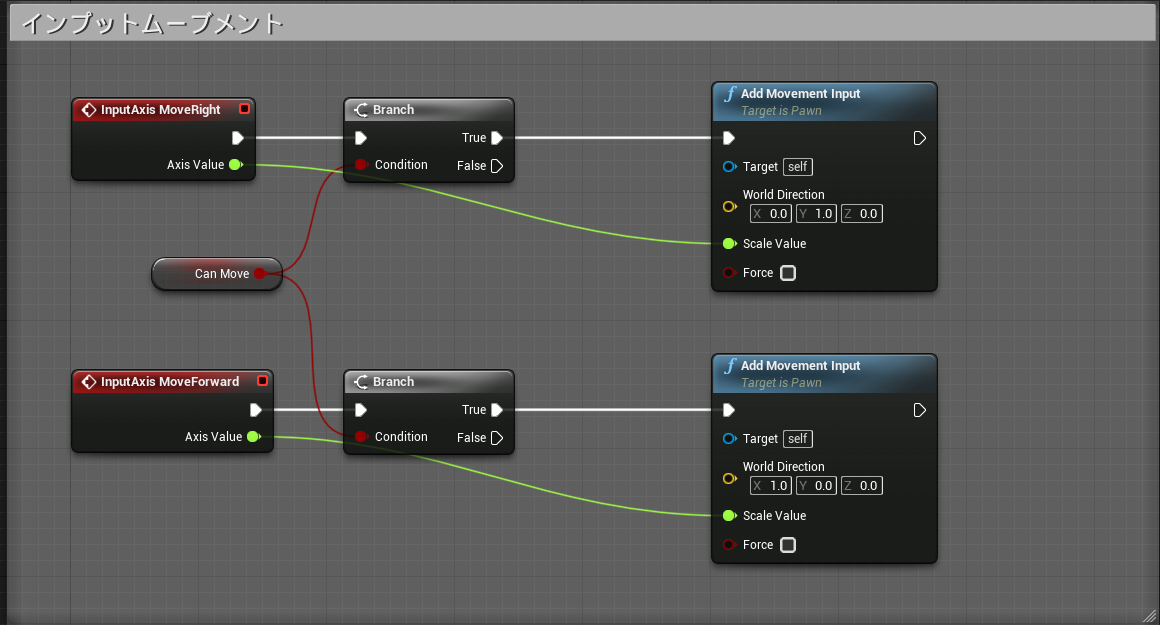1160x625 pixels.
Task: Click lower Add Movement Input World Direction pin
Action: 729,479
